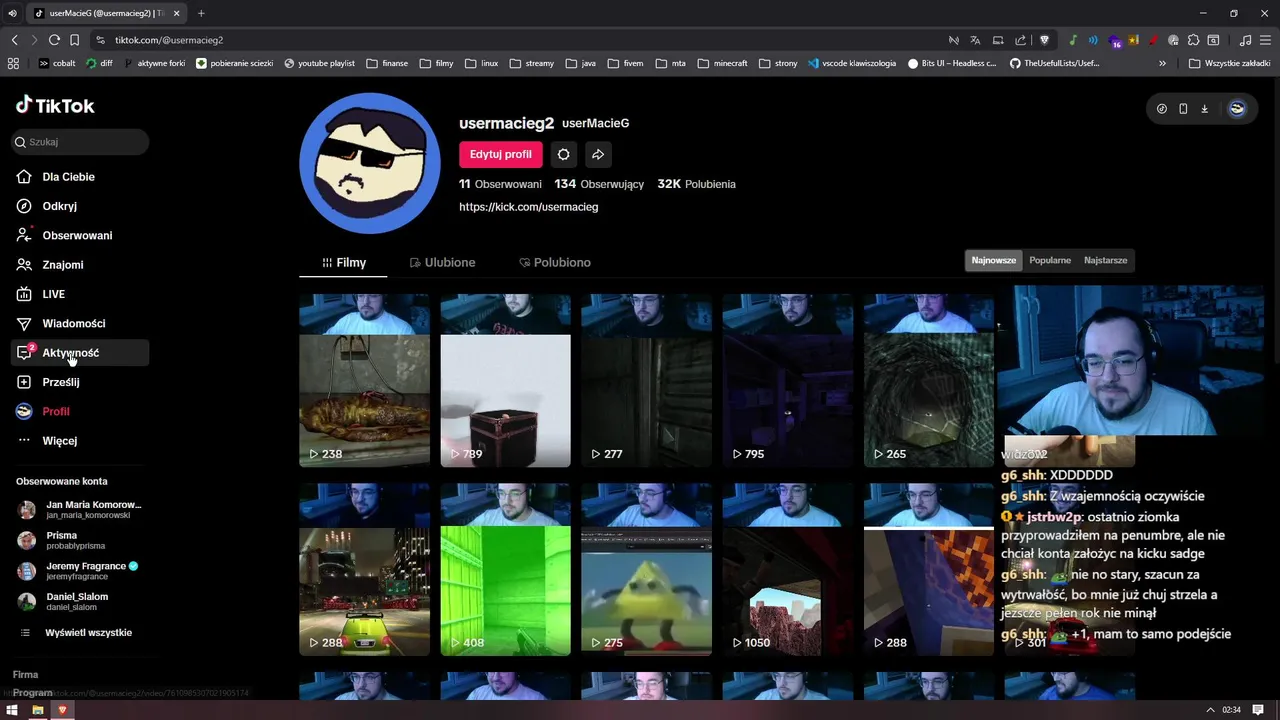The width and height of the screenshot is (1280, 720).
Task: Open profile settings gear icon
Action: pos(564,154)
